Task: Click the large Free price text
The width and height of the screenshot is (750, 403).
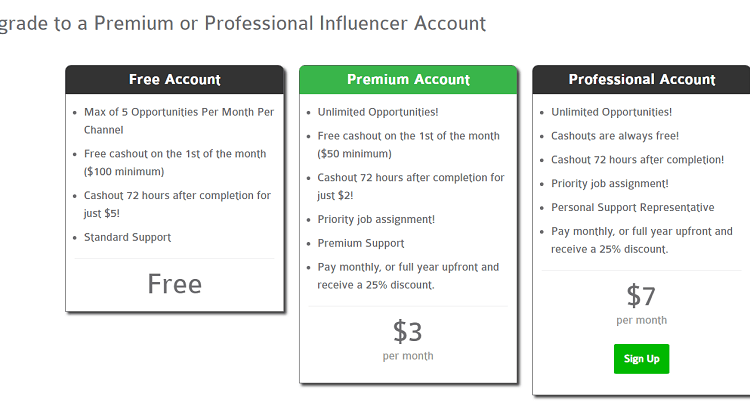Action: [175, 284]
